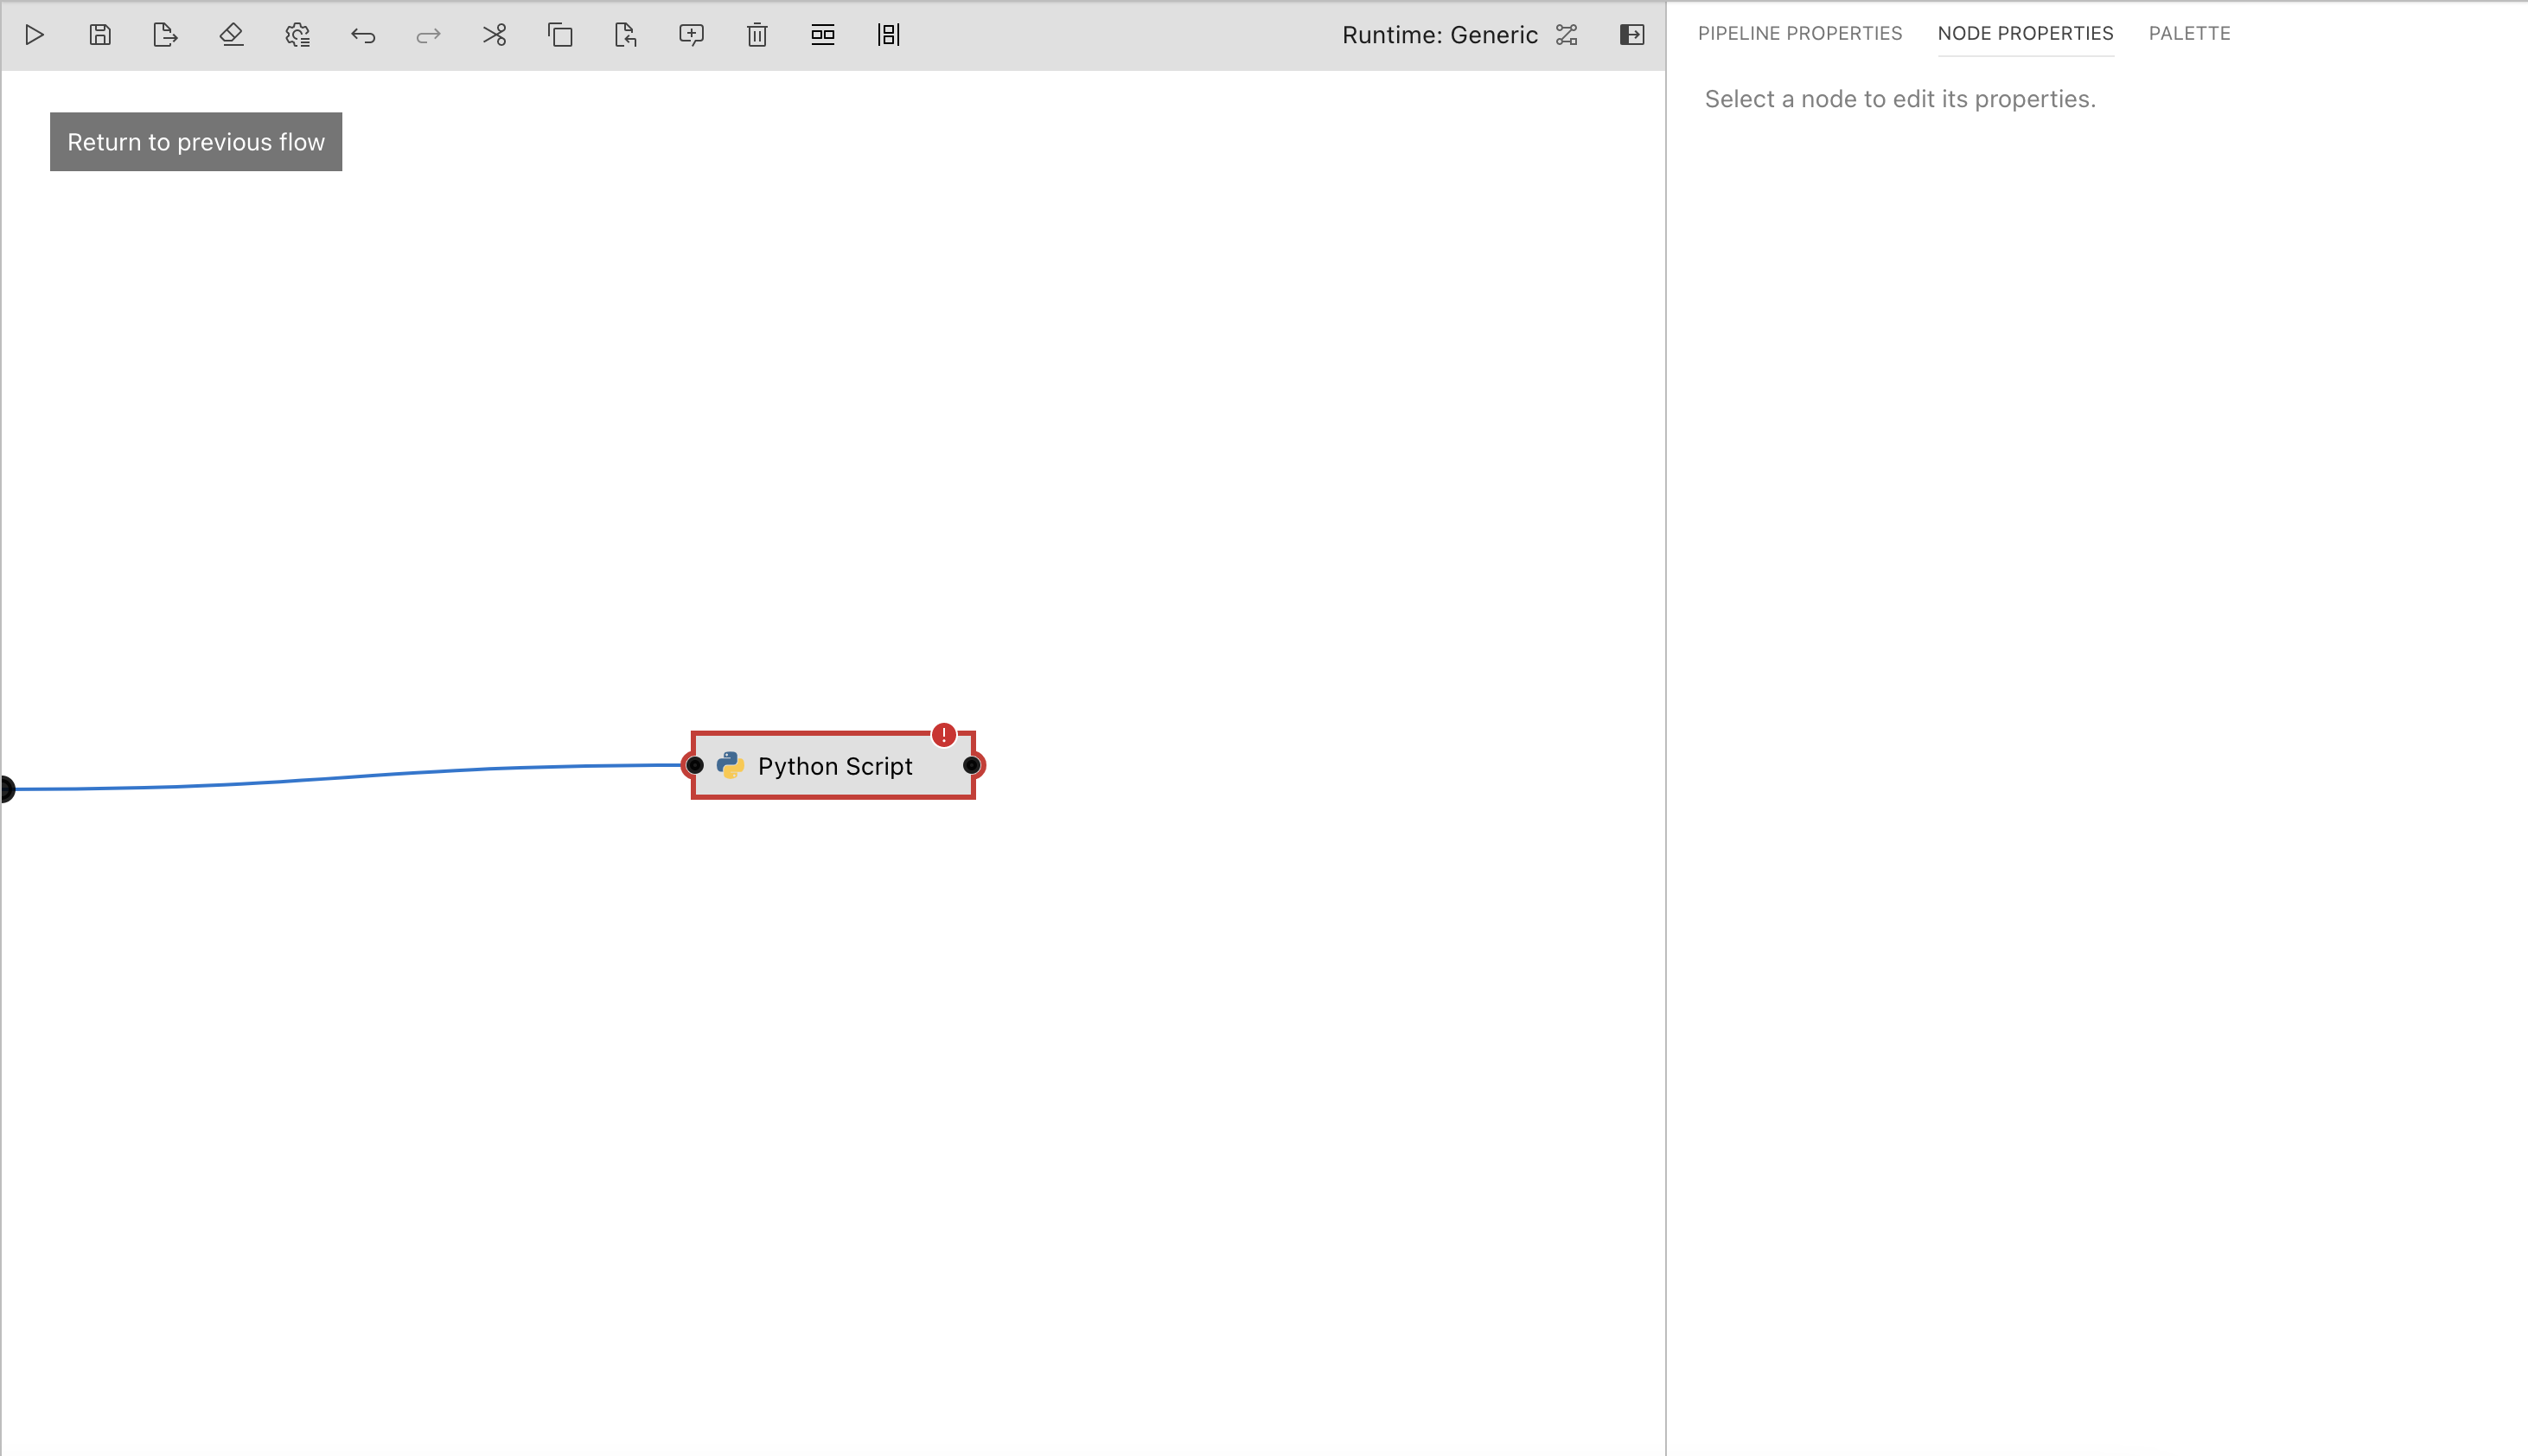Export the pipeline
2528x1456 pixels.
coord(165,35)
